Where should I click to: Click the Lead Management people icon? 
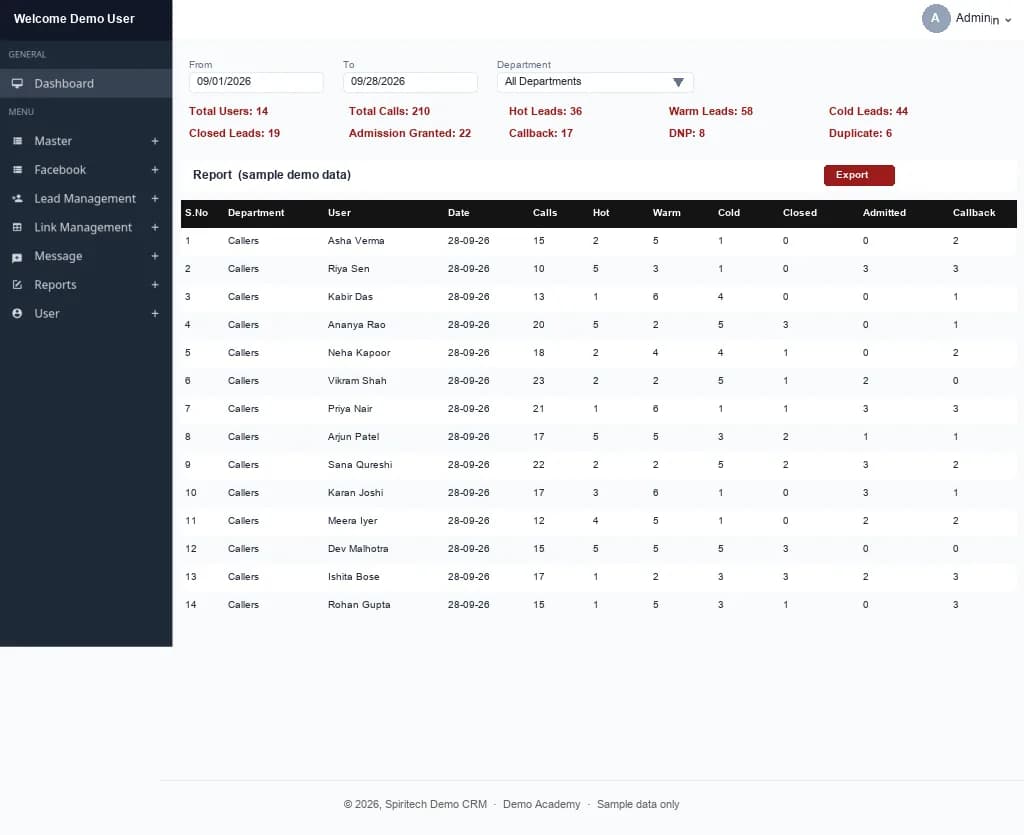[18, 198]
